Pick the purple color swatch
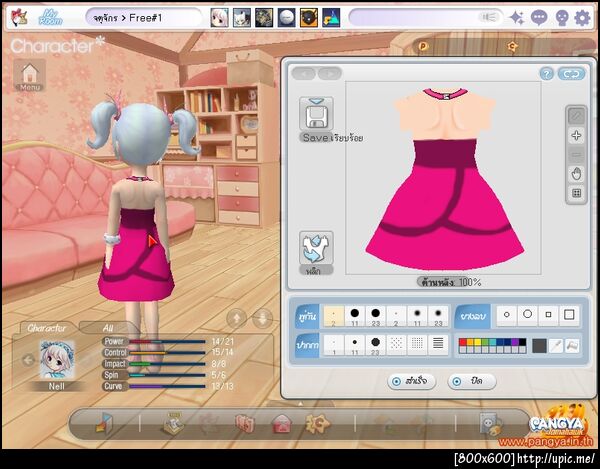 (x=515, y=342)
